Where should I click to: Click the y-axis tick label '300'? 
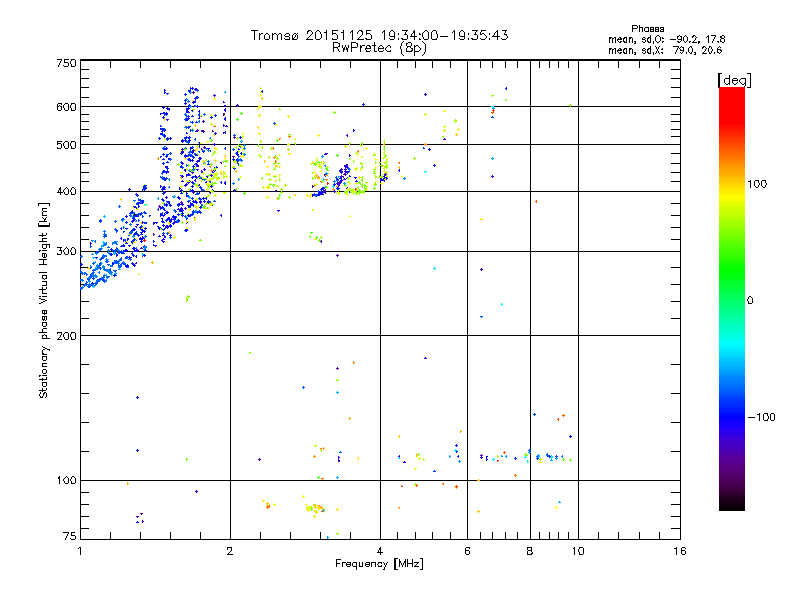tap(66, 252)
